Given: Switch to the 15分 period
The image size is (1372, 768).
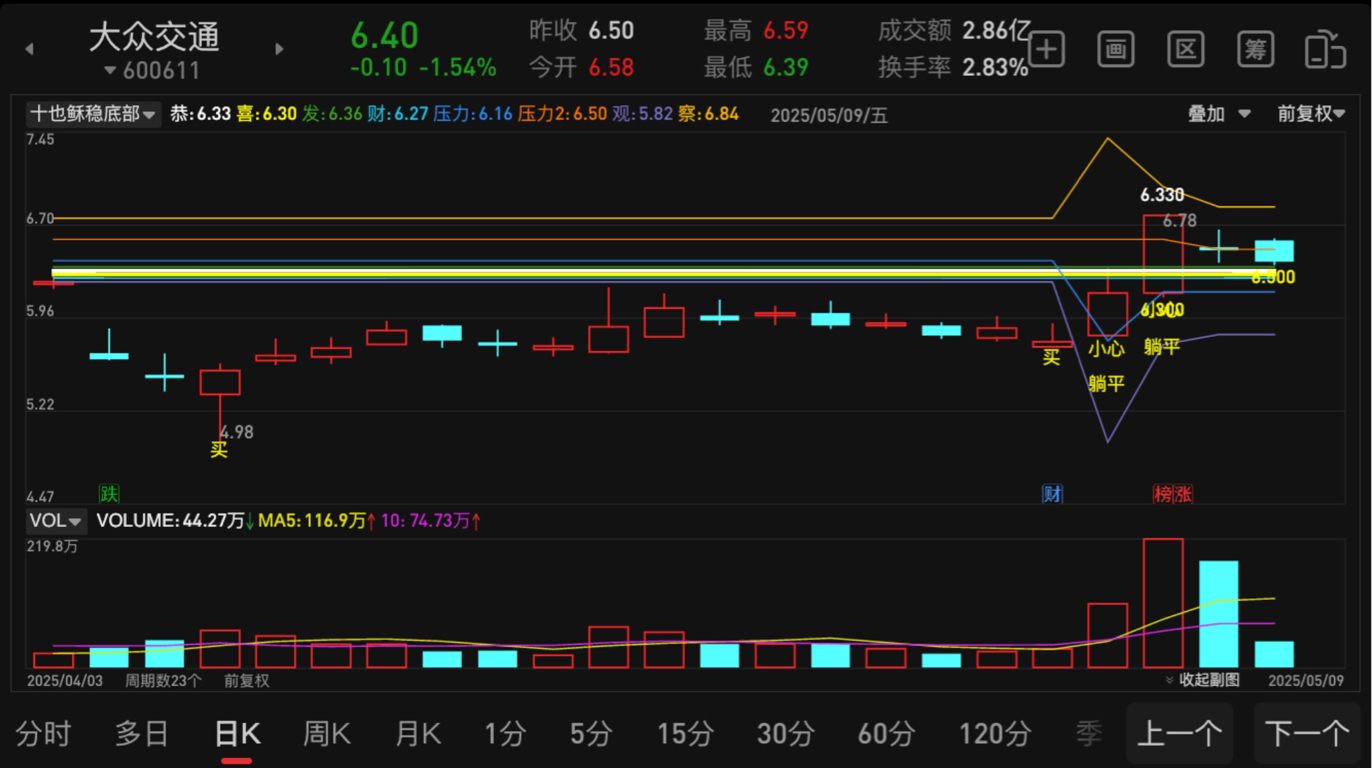Looking at the screenshot, I should (x=685, y=734).
